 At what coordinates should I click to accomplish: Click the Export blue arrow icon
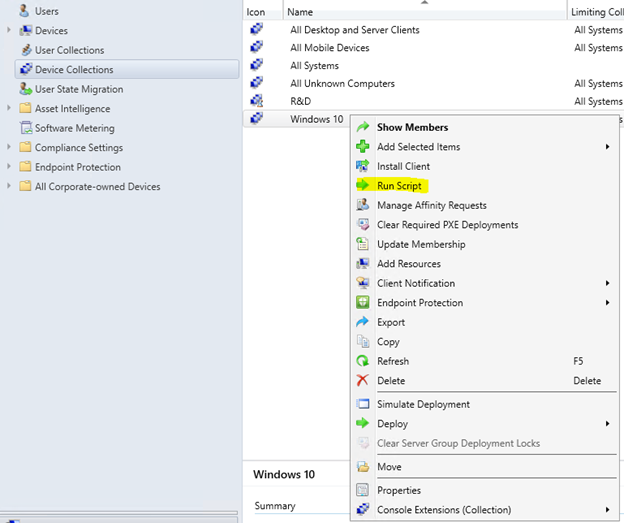[x=363, y=322]
